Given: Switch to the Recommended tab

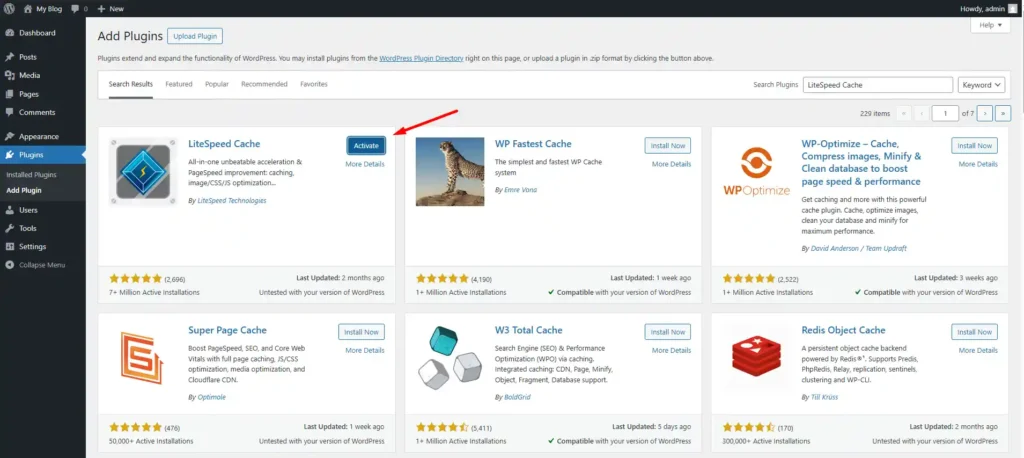Looking at the screenshot, I should click(264, 84).
